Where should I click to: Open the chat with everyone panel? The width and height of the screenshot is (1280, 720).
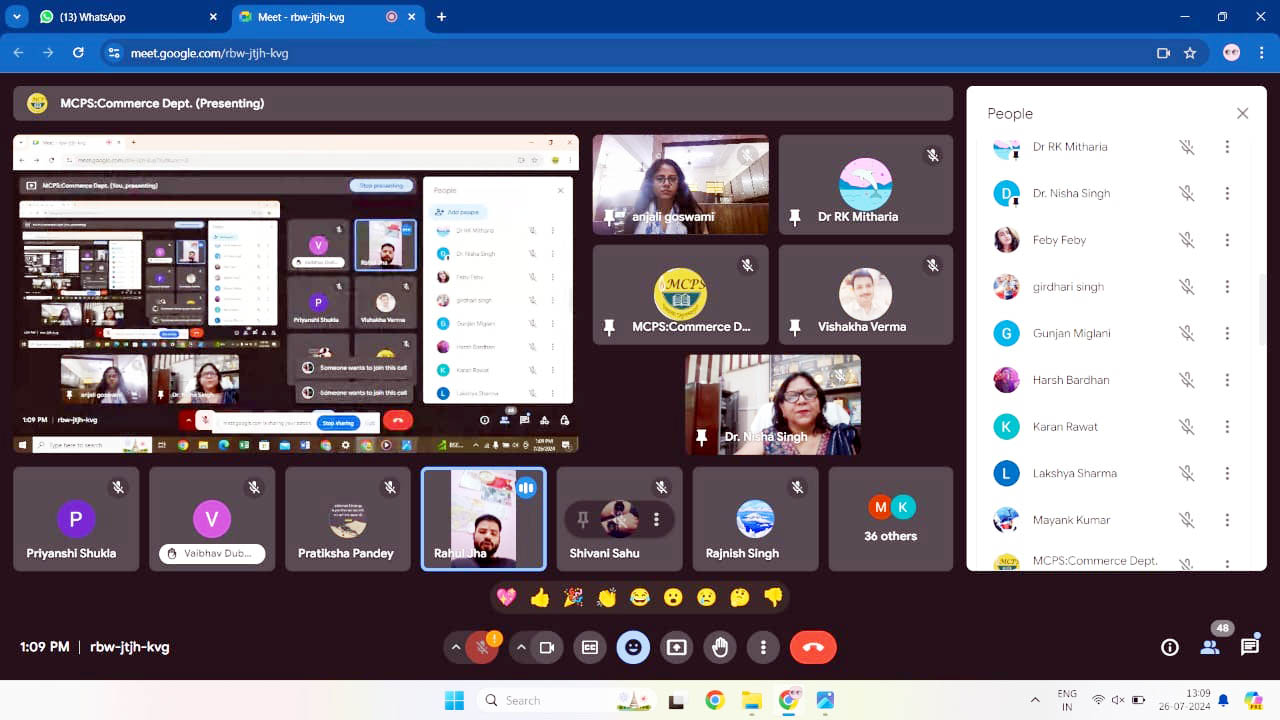1249,647
